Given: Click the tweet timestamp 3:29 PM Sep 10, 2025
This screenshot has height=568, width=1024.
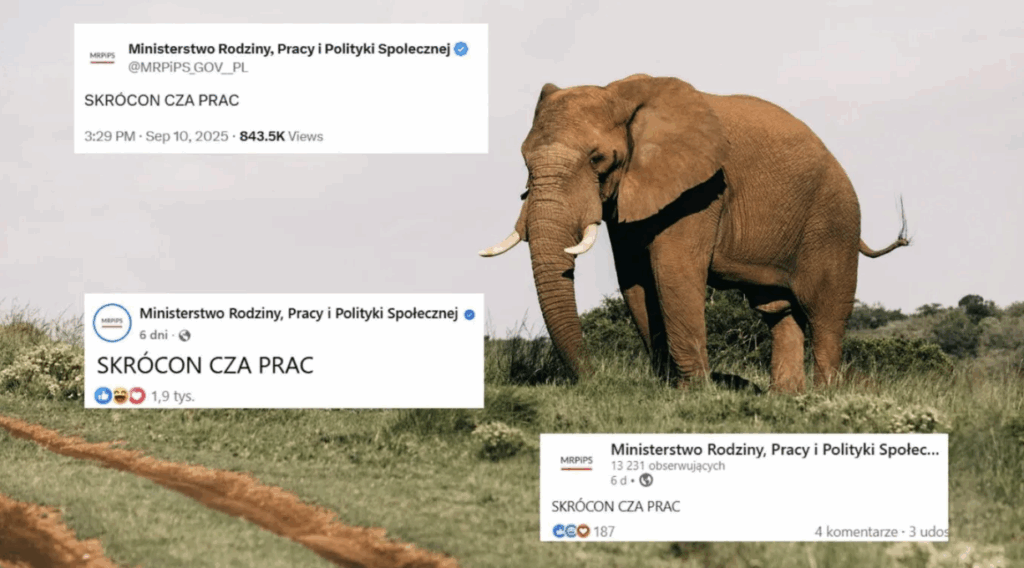Looking at the screenshot, I should click(x=156, y=136).
